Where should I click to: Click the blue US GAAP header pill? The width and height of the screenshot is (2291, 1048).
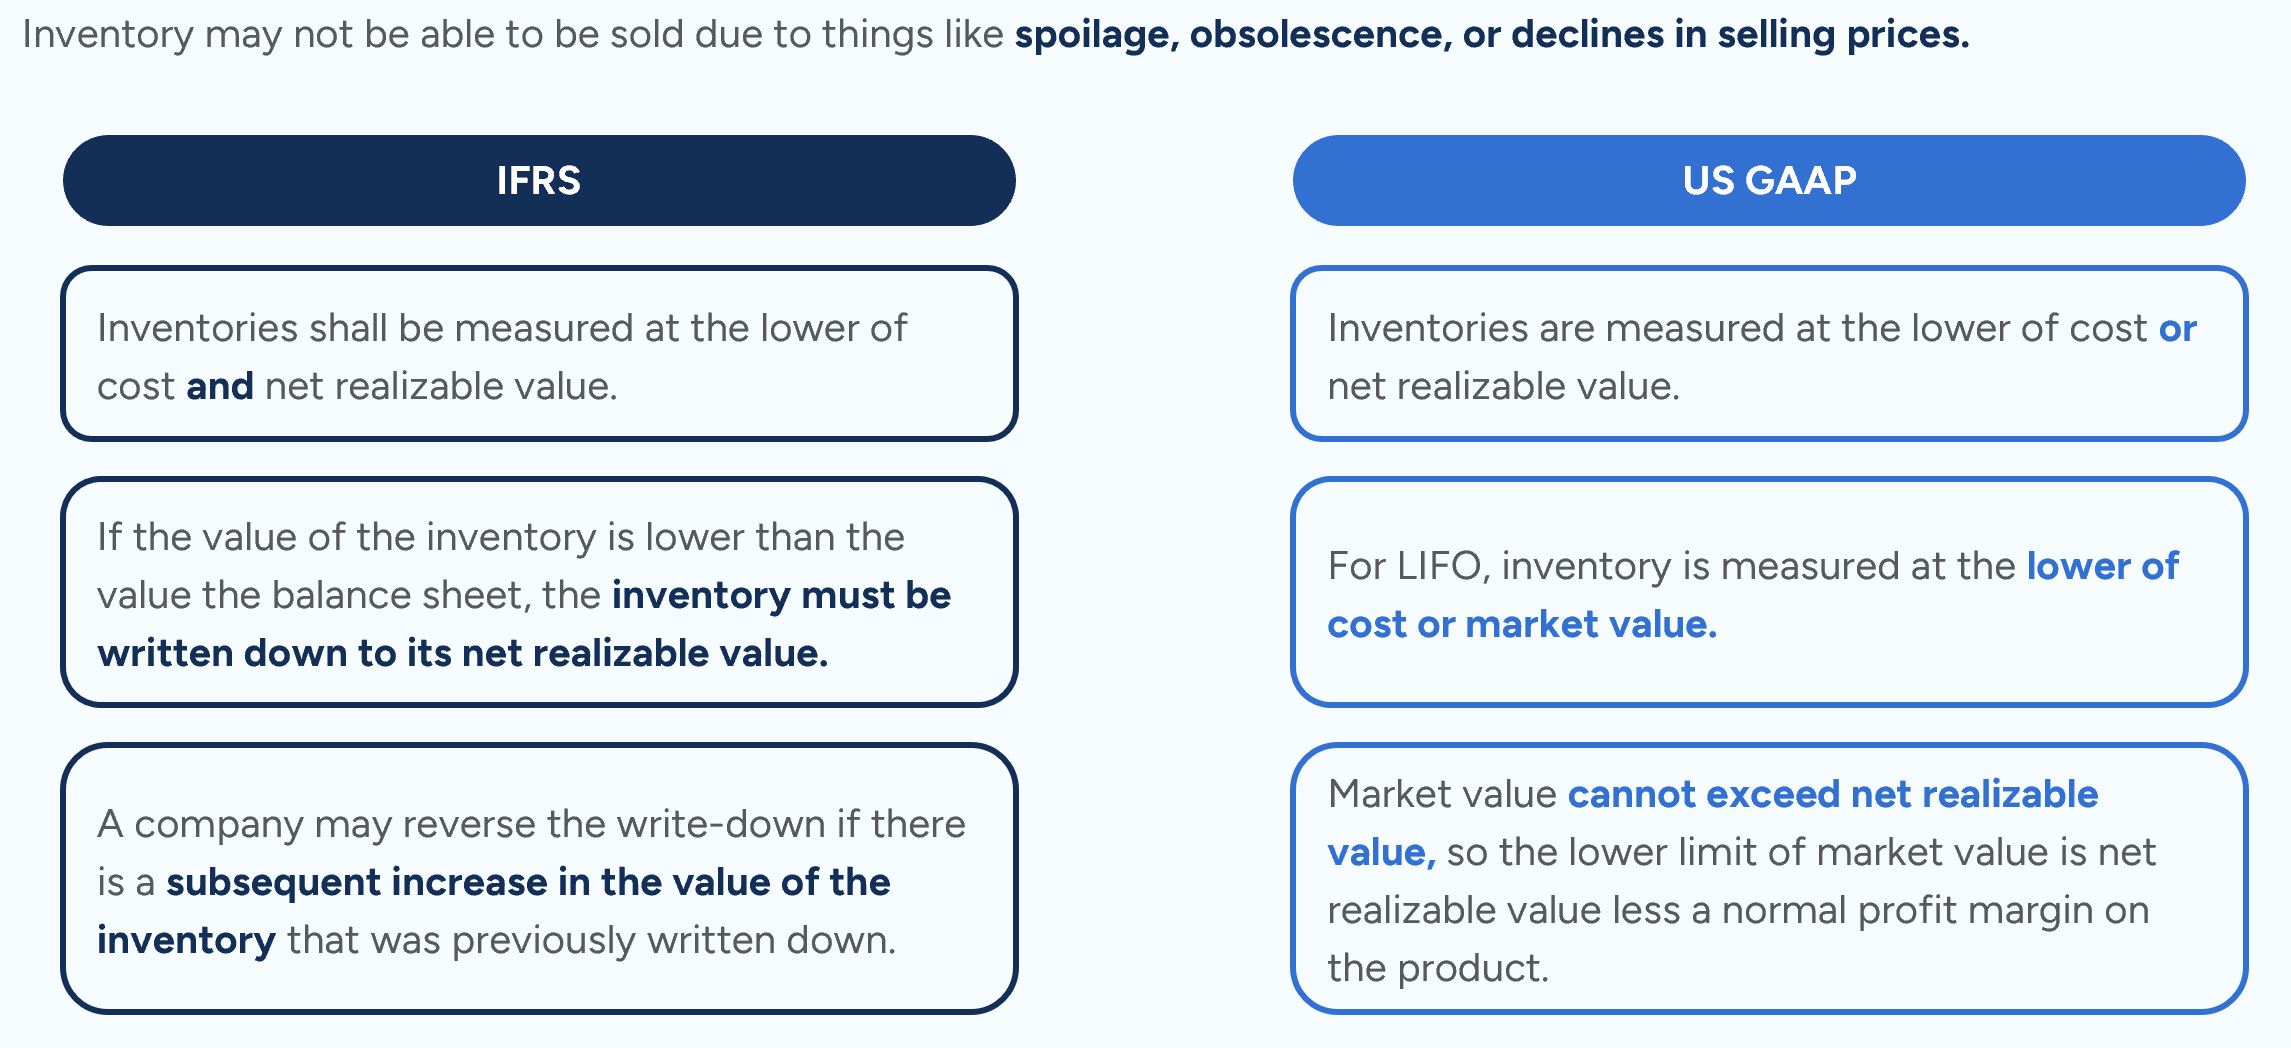1768,181
